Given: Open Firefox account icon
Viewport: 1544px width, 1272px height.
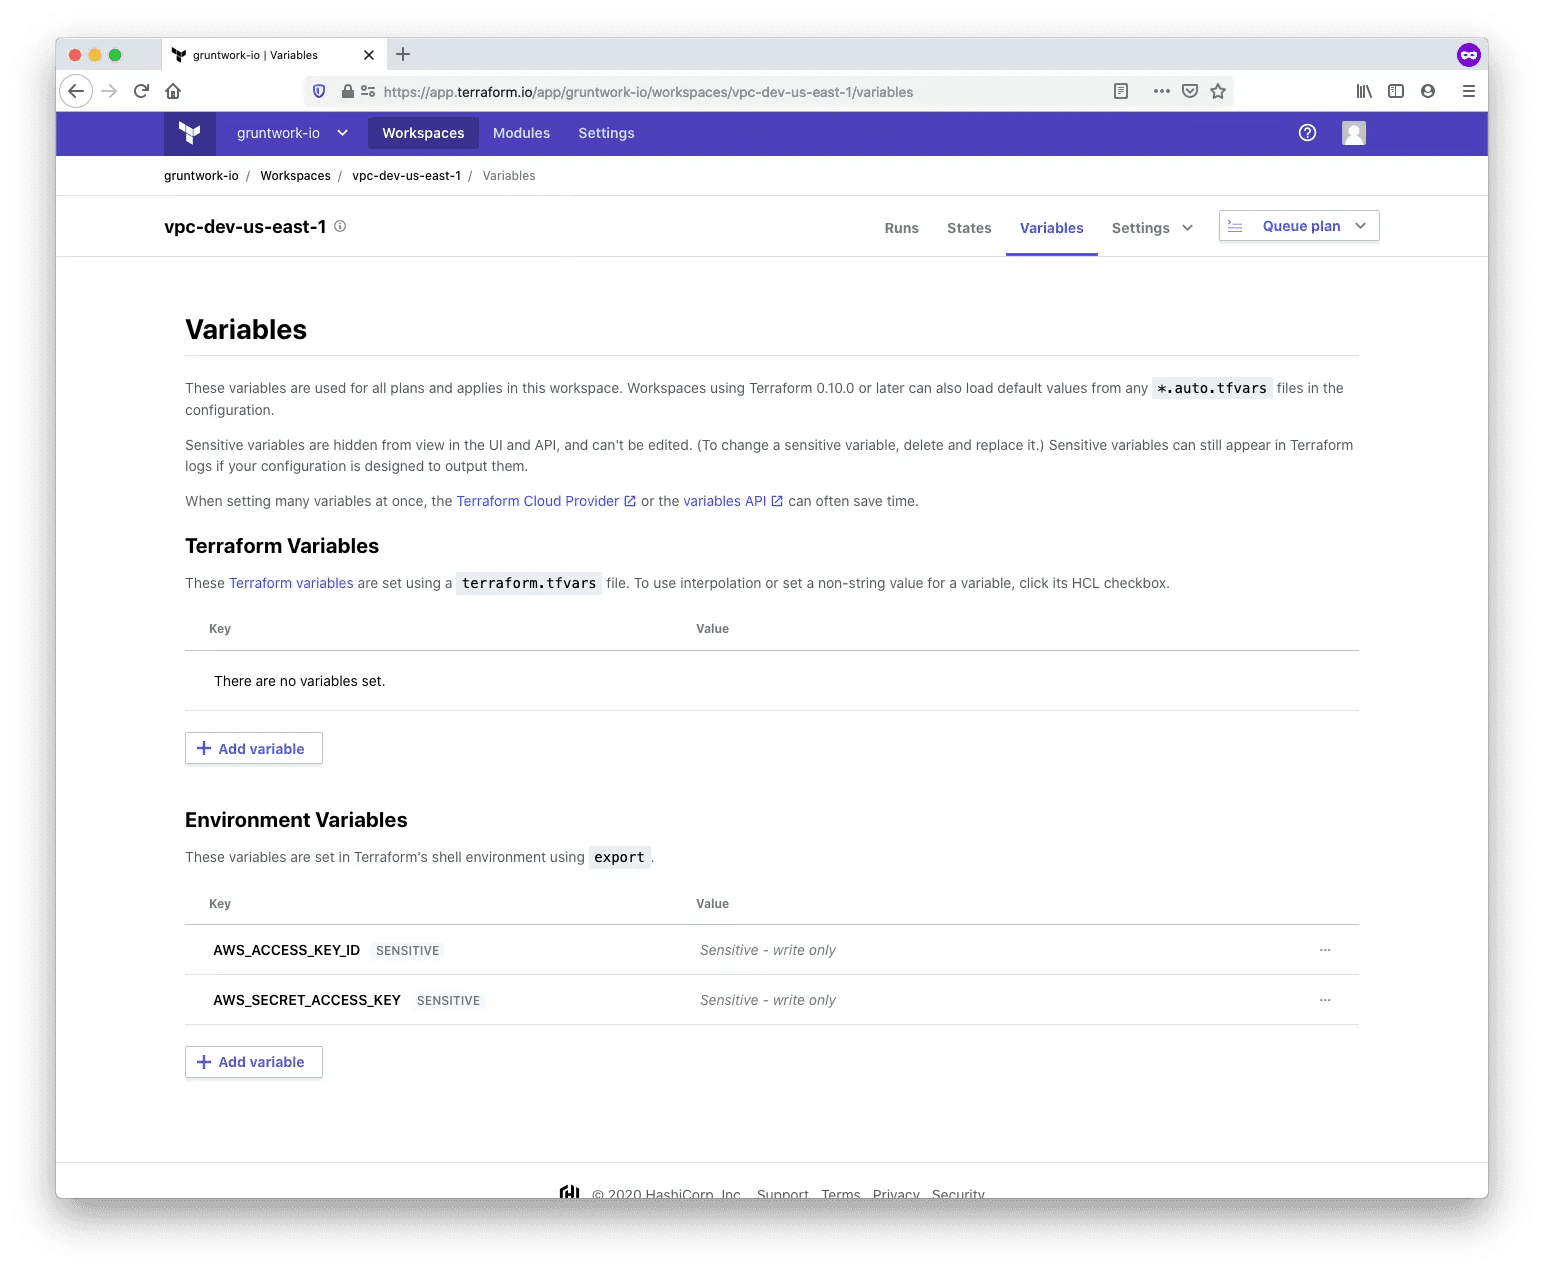Looking at the screenshot, I should 1428,91.
